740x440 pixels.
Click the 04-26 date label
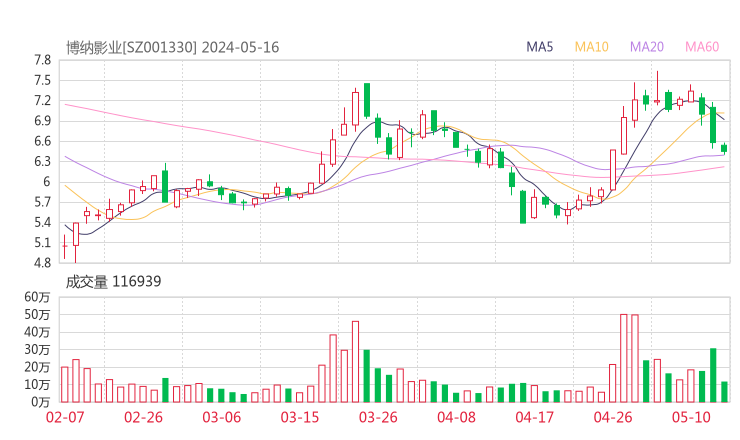pyautogui.click(x=613, y=417)
